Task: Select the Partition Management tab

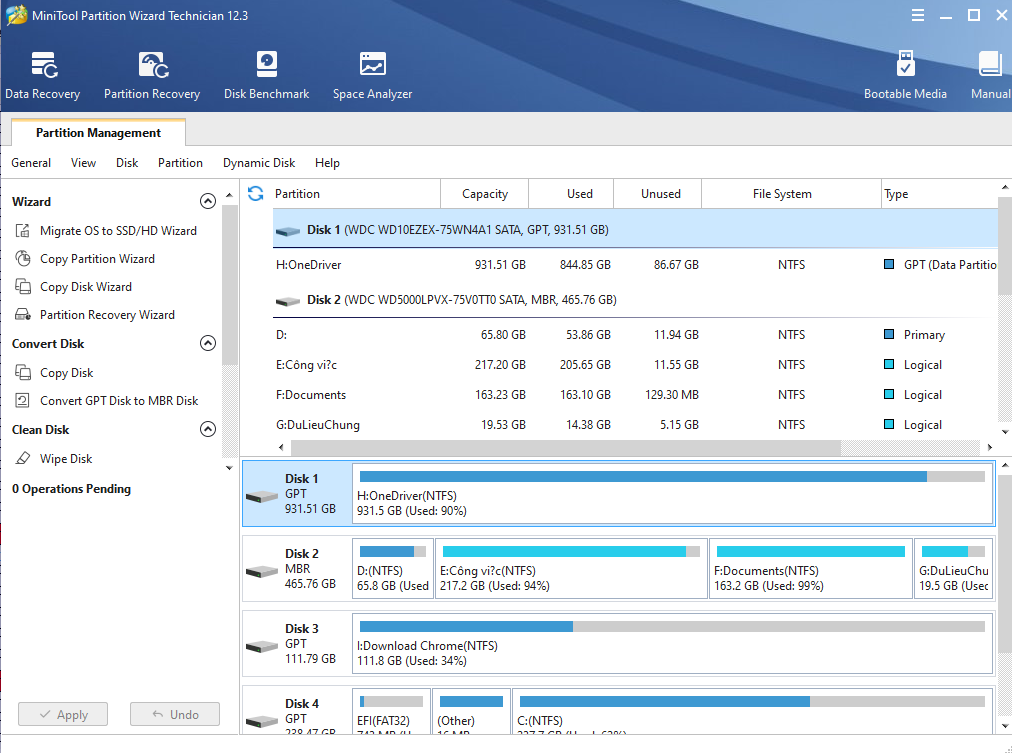Action: tap(98, 132)
